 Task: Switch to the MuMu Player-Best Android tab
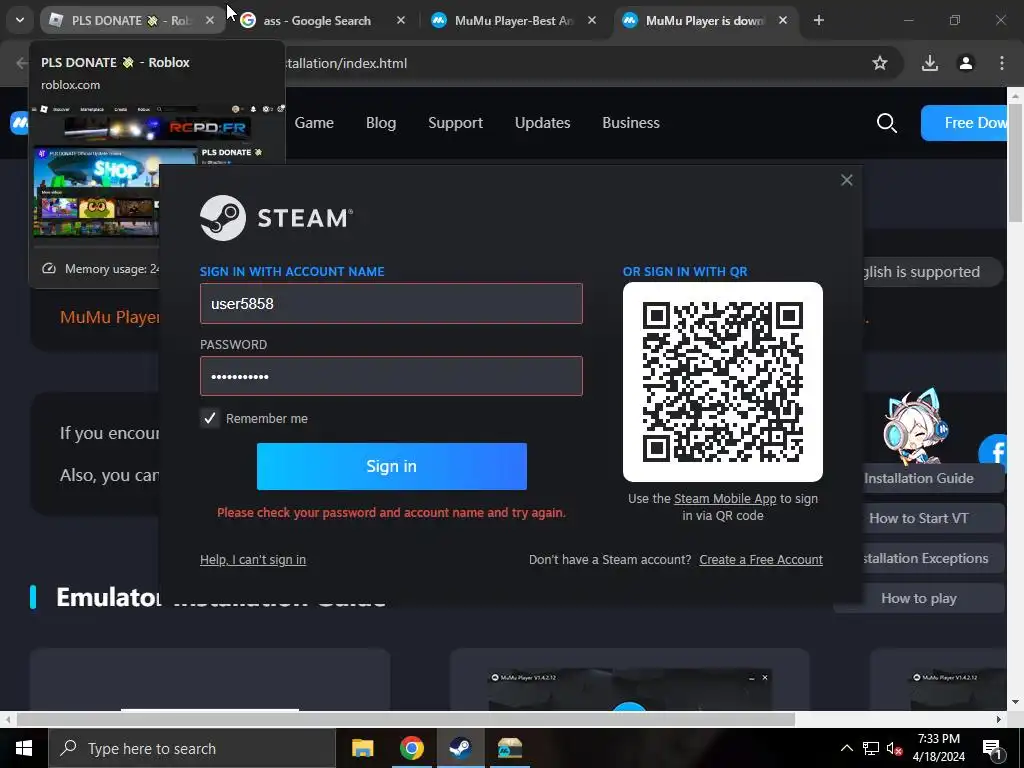click(514, 20)
